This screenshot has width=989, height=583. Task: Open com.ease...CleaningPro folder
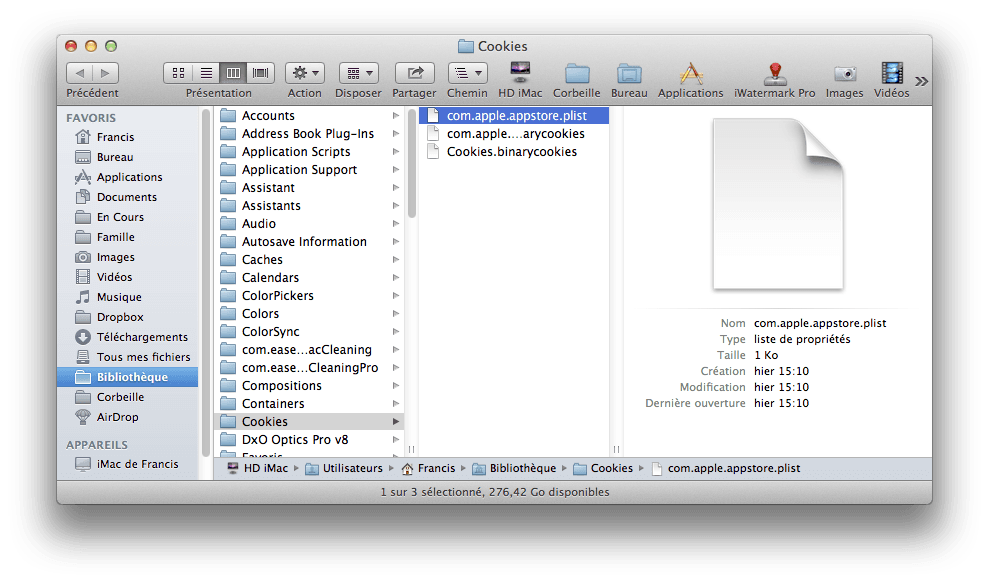coord(310,367)
